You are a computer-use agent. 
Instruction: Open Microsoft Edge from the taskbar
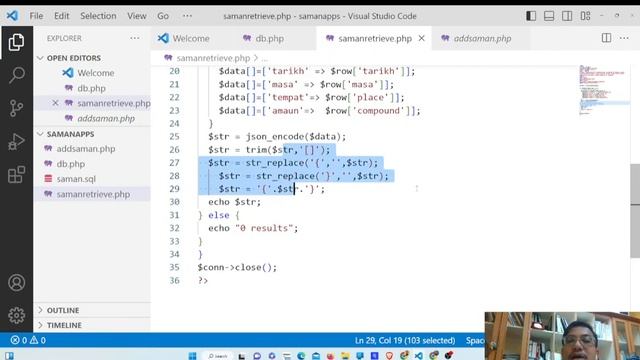(x=301, y=356)
